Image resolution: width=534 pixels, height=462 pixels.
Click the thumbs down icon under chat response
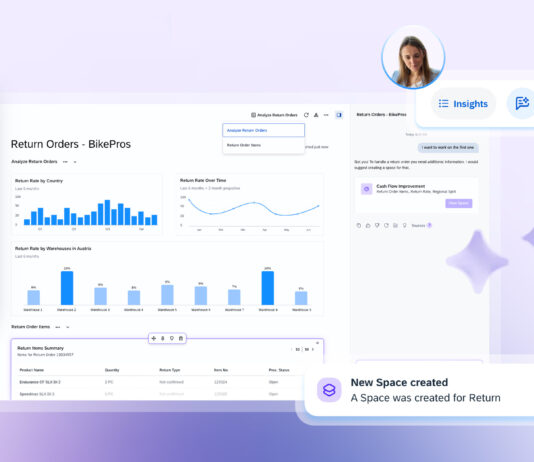pyautogui.click(x=377, y=225)
